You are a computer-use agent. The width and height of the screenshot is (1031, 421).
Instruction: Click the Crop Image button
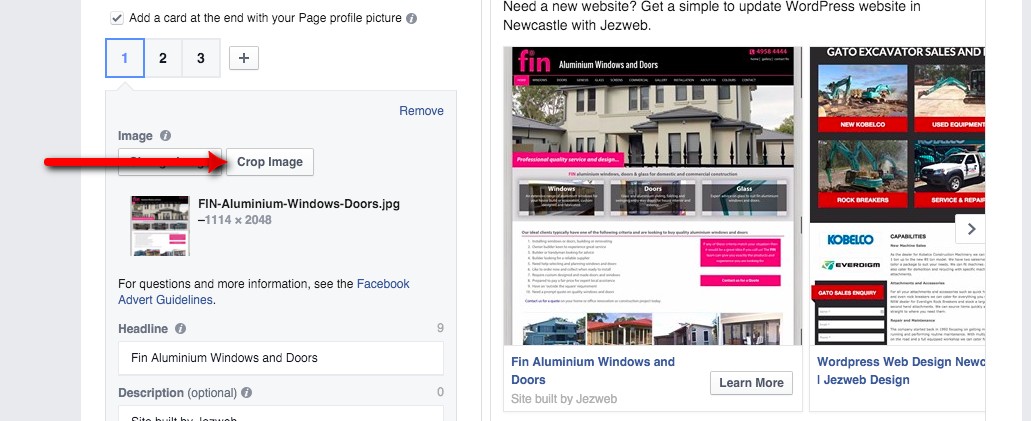point(270,162)
